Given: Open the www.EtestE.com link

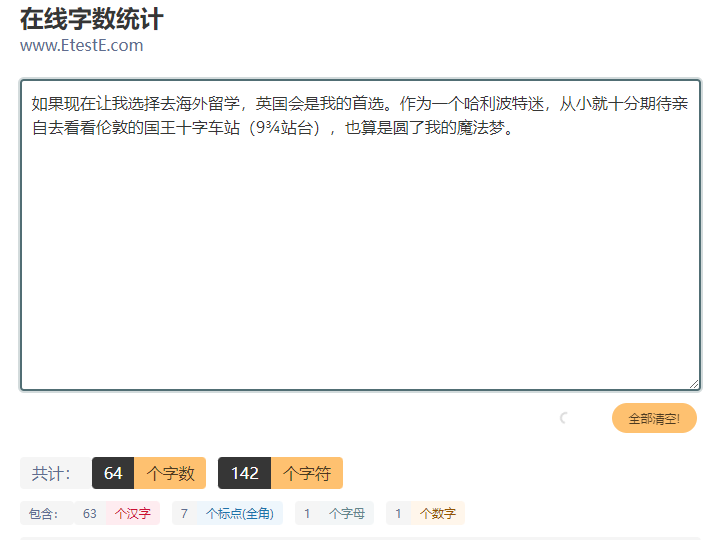Looking at the screenshot, I should pos(82,45).
